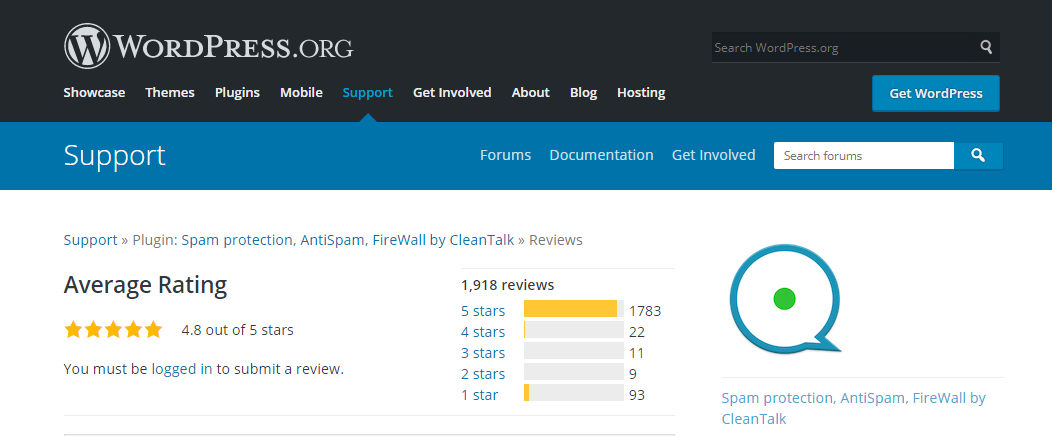Screen dimensions: 1052x436
Task: Click the CleanTalk plugin speech bubble logo
Action: click(x=786, y=297)
